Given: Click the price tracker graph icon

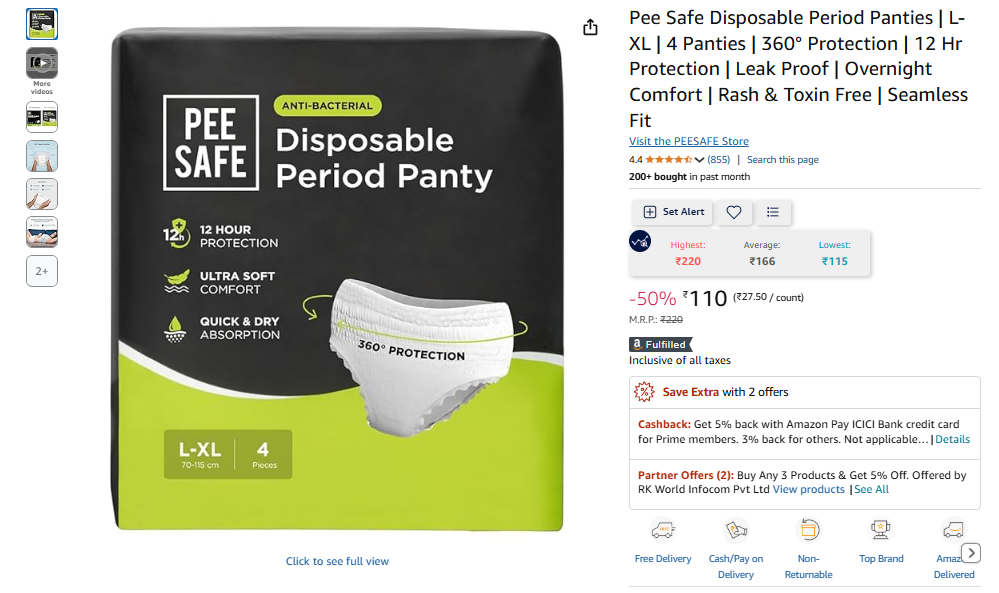Looking at the screenshot, I should click(640, 241).
